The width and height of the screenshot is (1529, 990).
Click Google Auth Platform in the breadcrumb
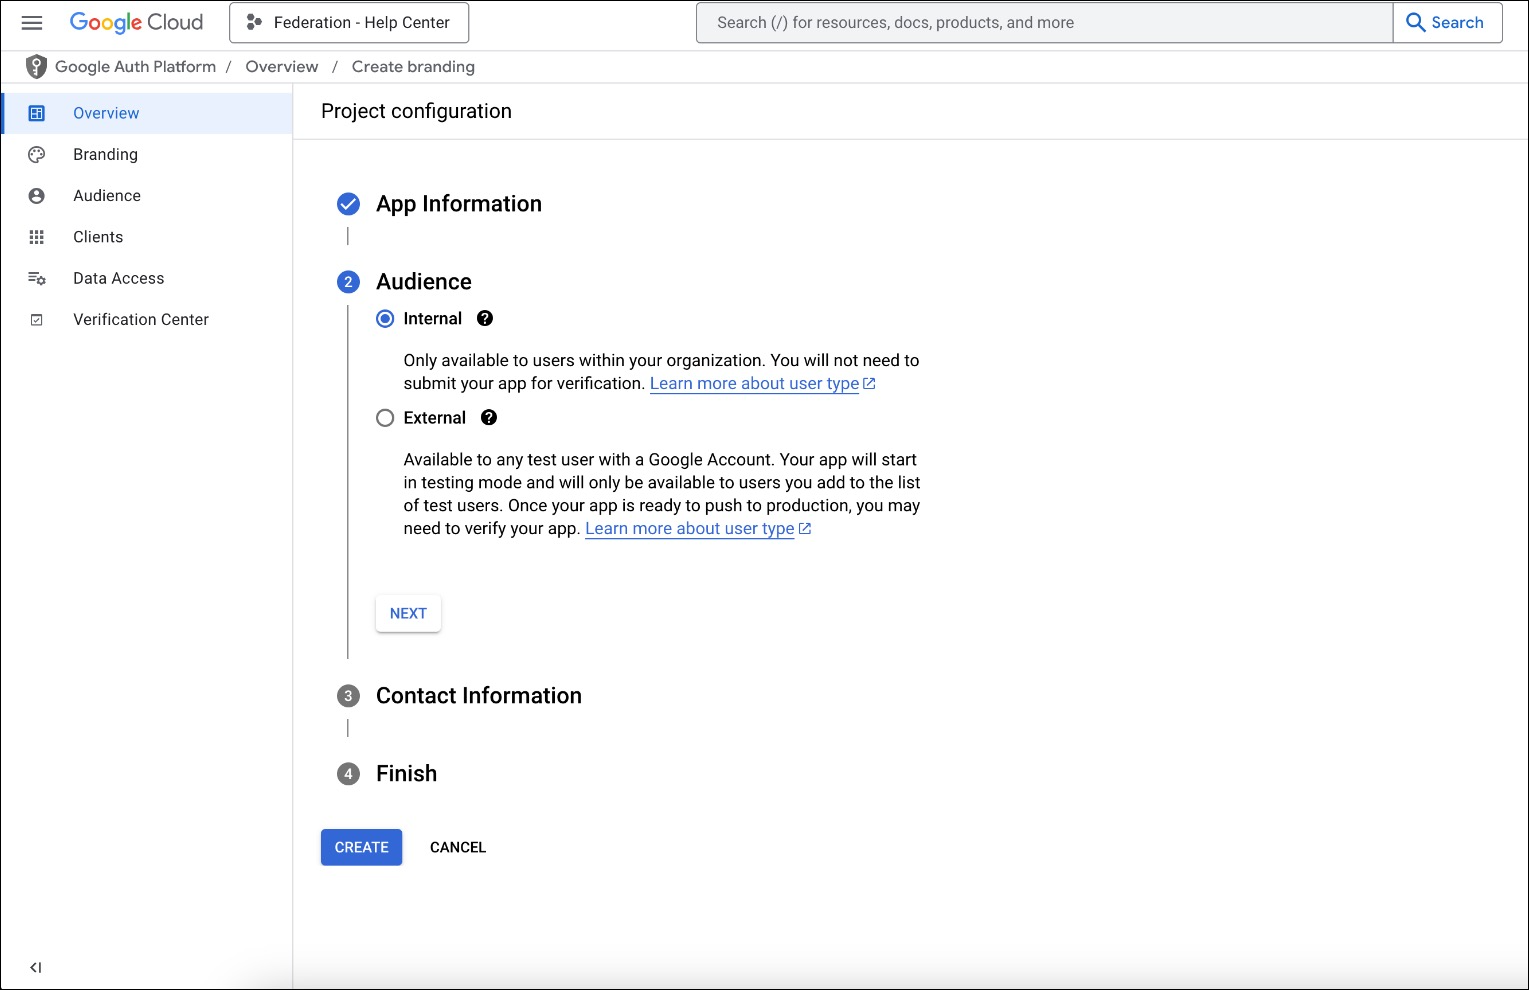pyautogui.click(x=135, y=66)
